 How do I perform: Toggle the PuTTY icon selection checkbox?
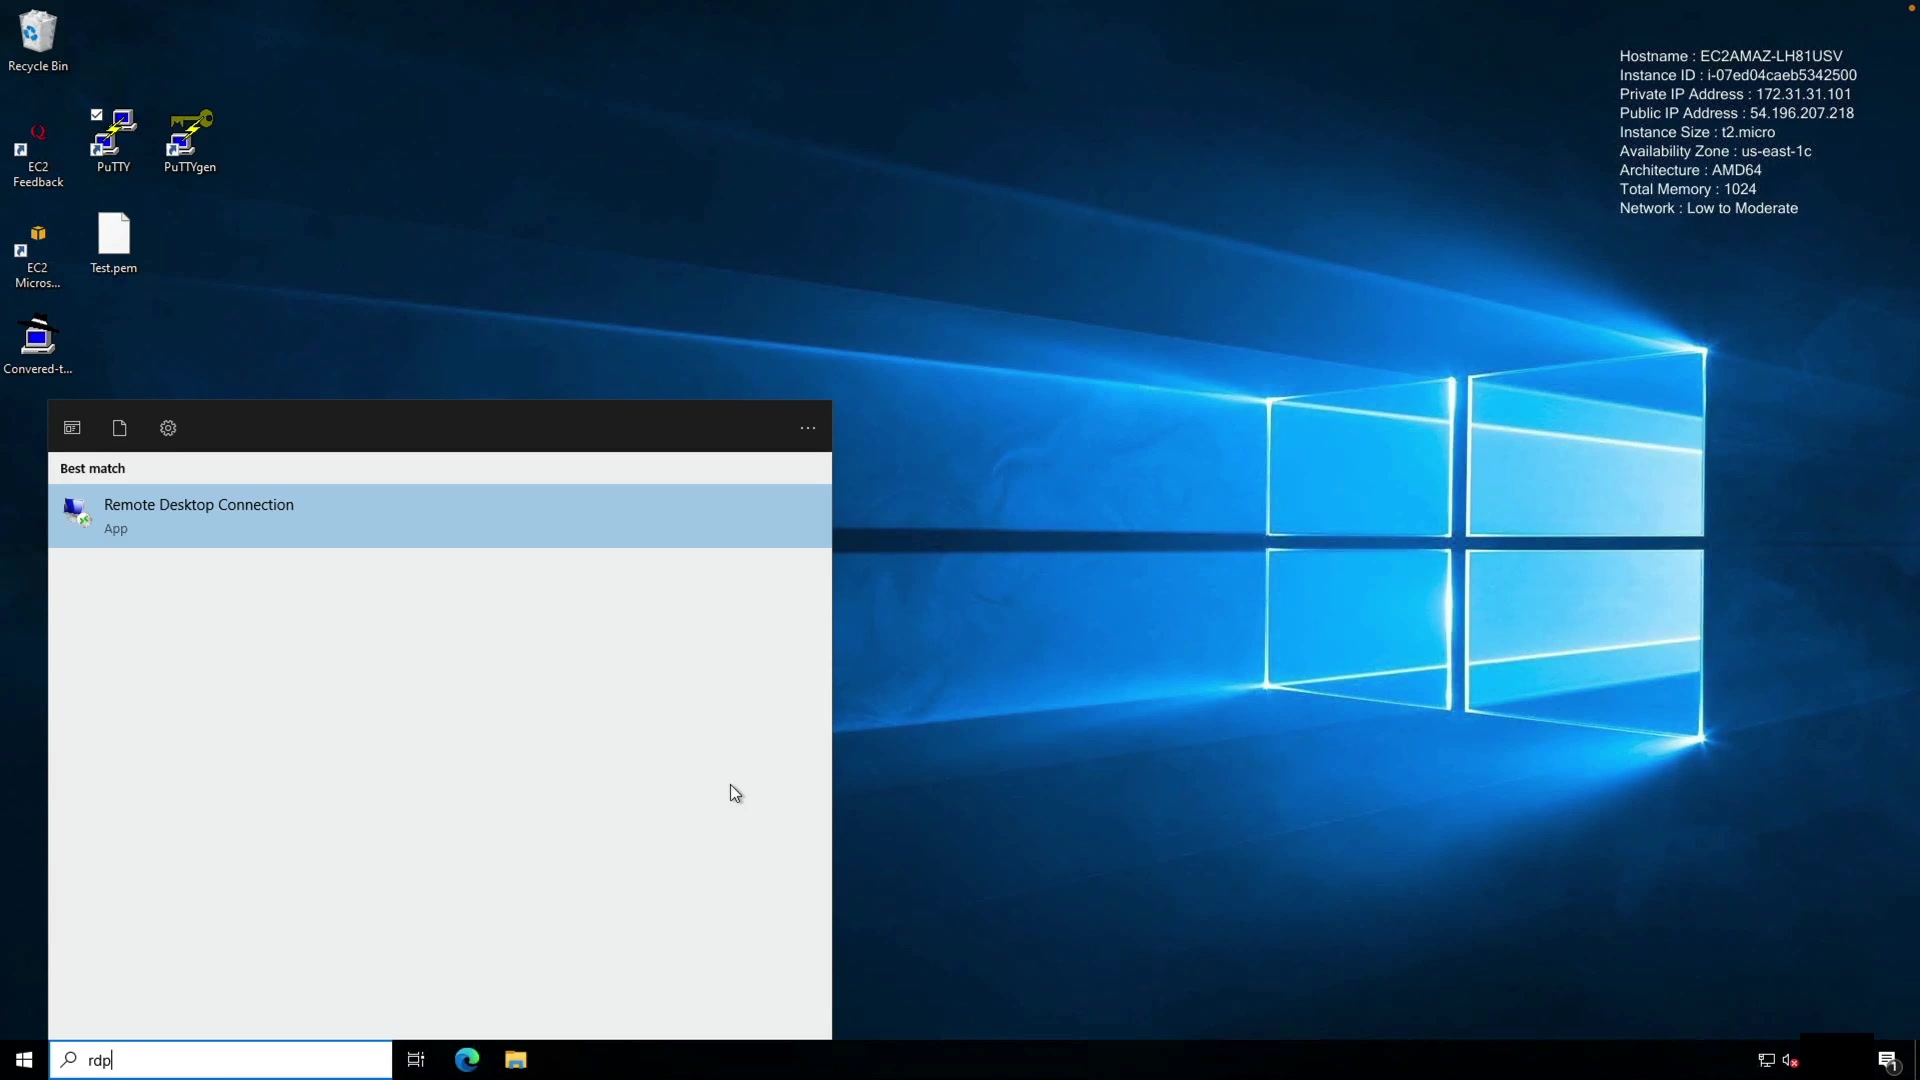(97, 115)
